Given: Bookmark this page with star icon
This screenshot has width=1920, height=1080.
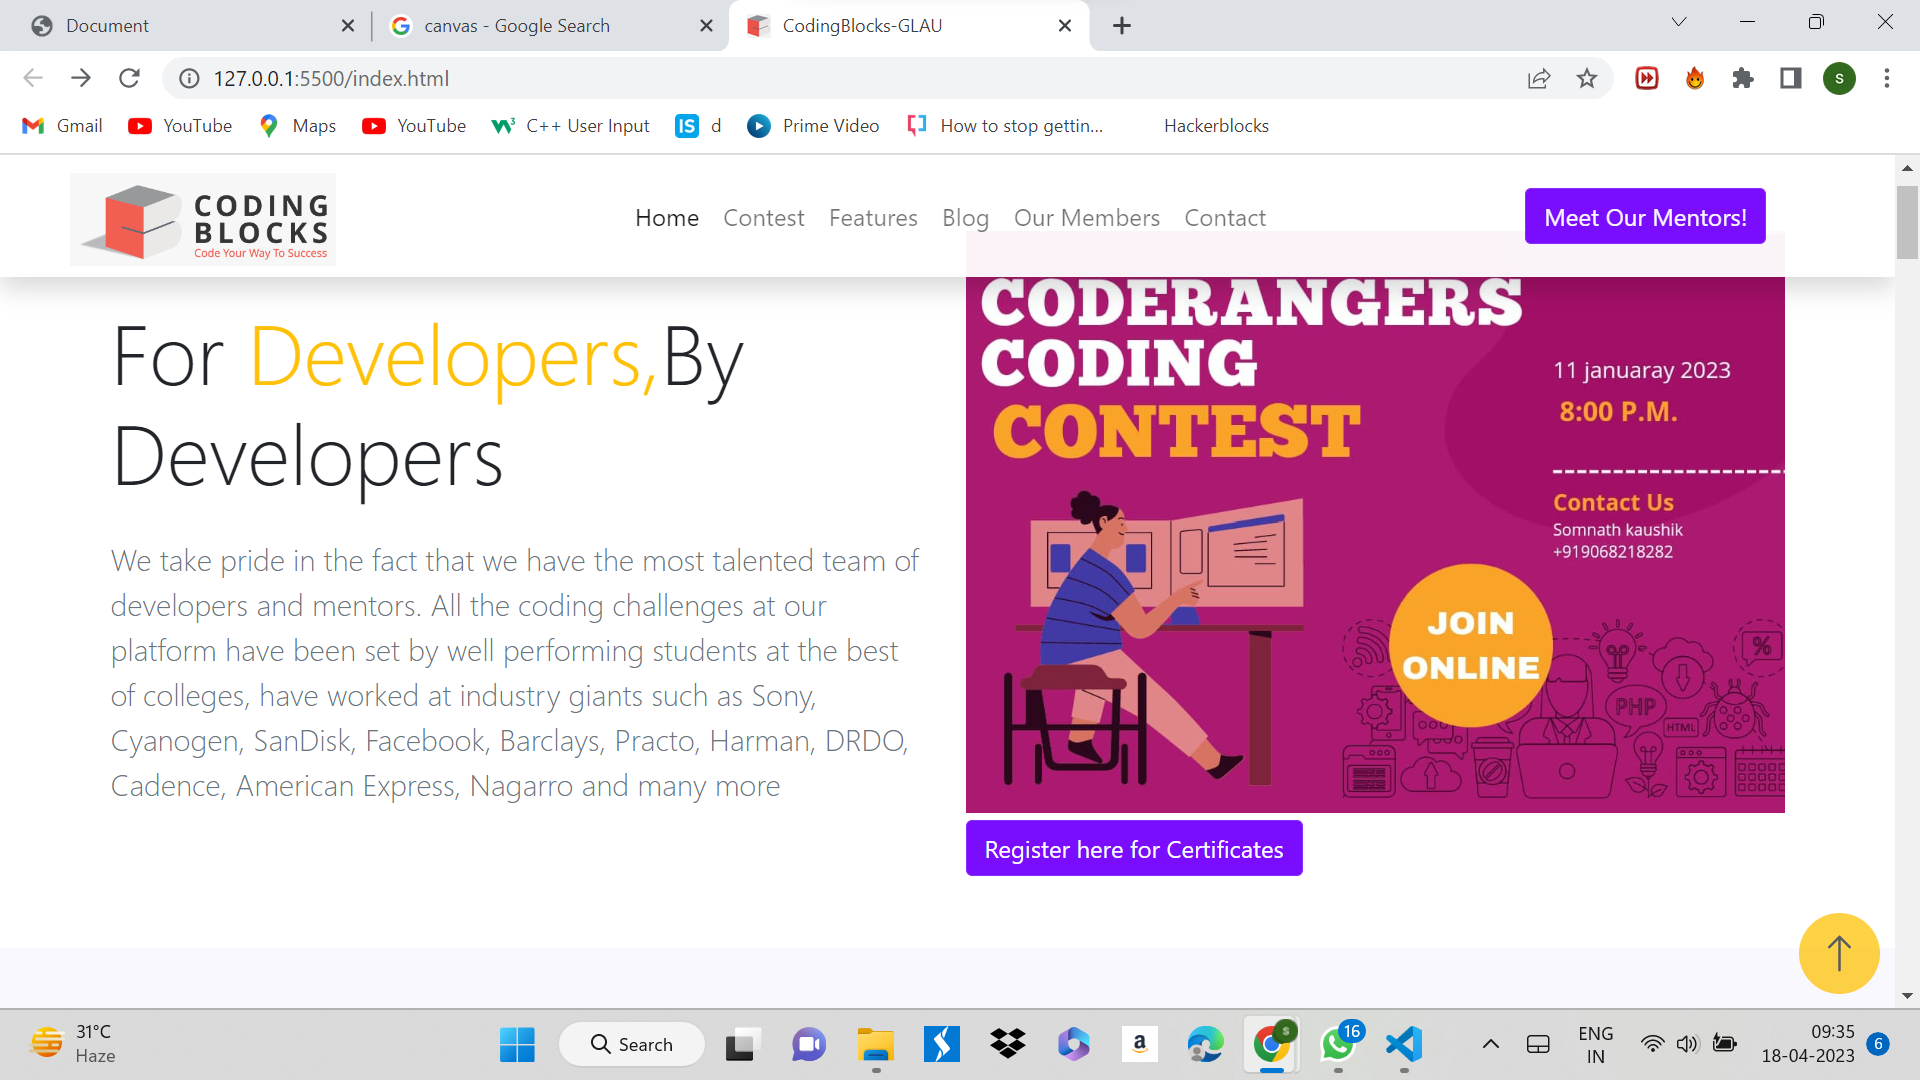Looking at the screenshot, I should tap(1587, 78).
